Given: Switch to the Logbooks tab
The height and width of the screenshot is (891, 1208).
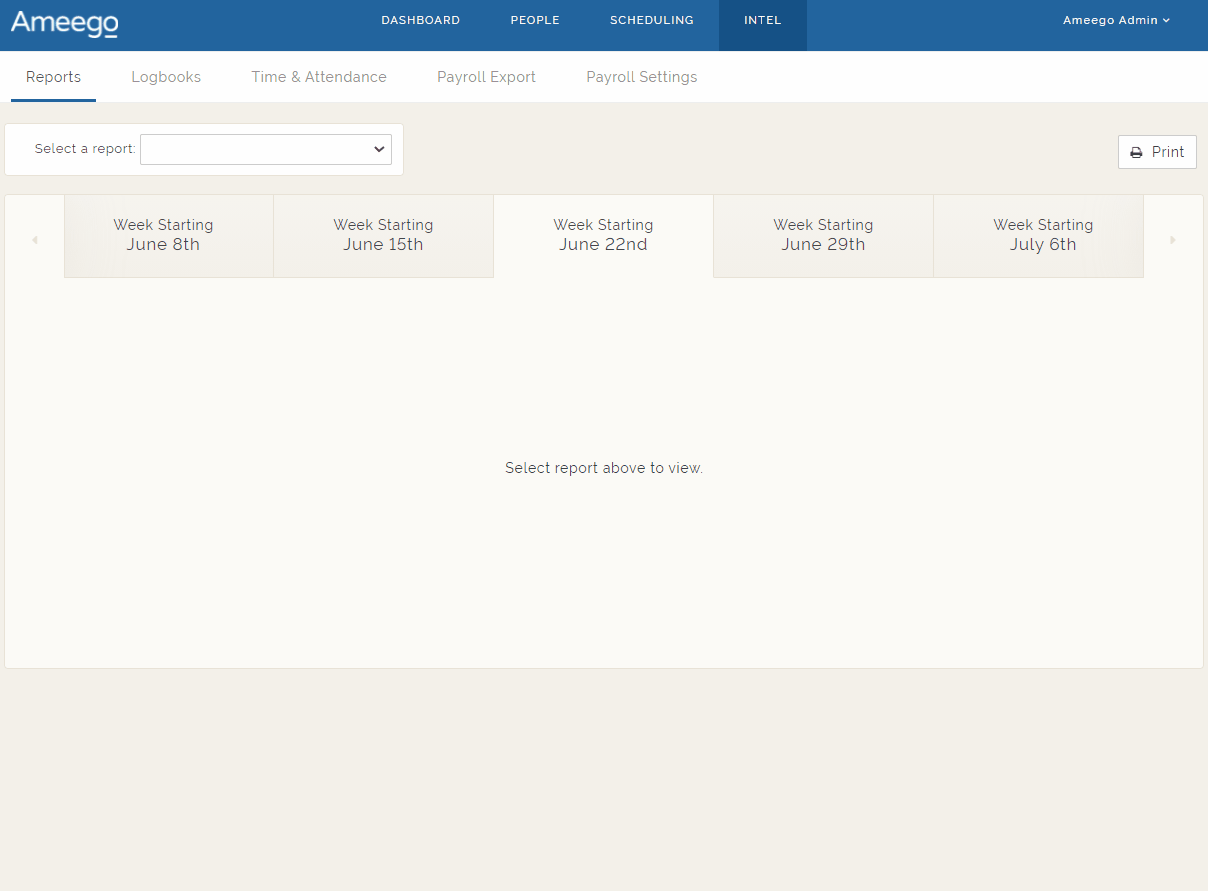Looking at the screenshot, I should tap(165, 77).
